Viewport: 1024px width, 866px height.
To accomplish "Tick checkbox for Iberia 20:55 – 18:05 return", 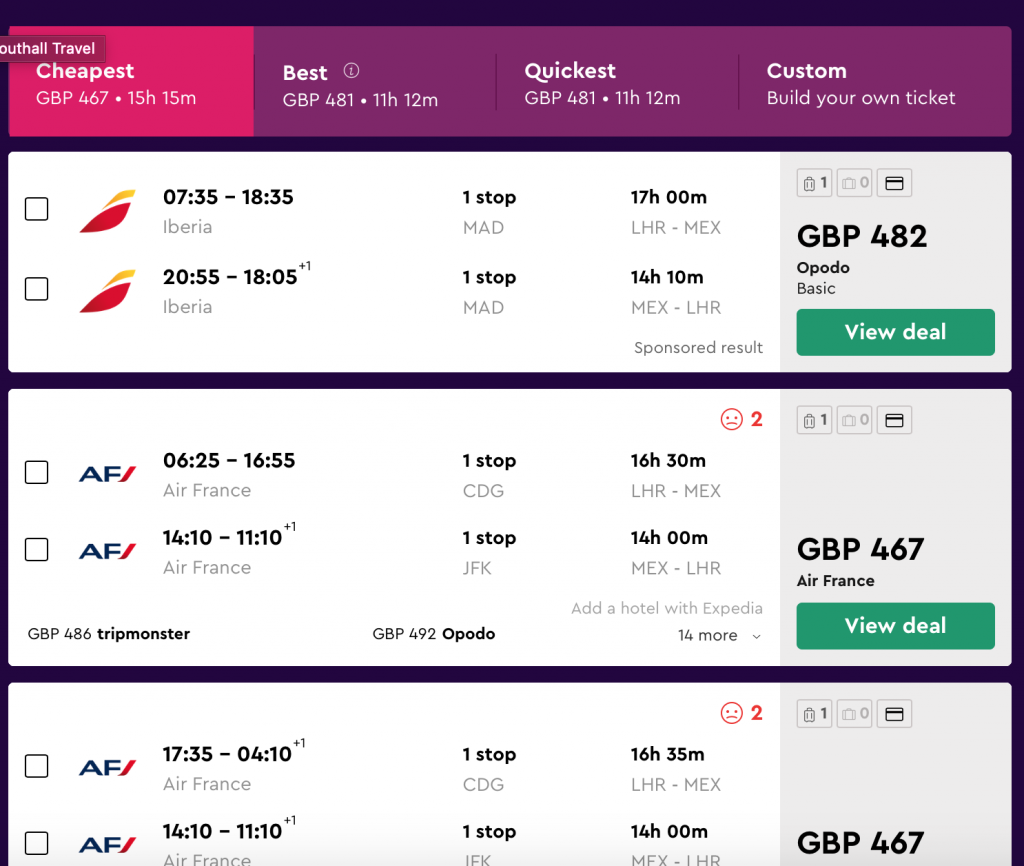I will (x=37, y=289).
